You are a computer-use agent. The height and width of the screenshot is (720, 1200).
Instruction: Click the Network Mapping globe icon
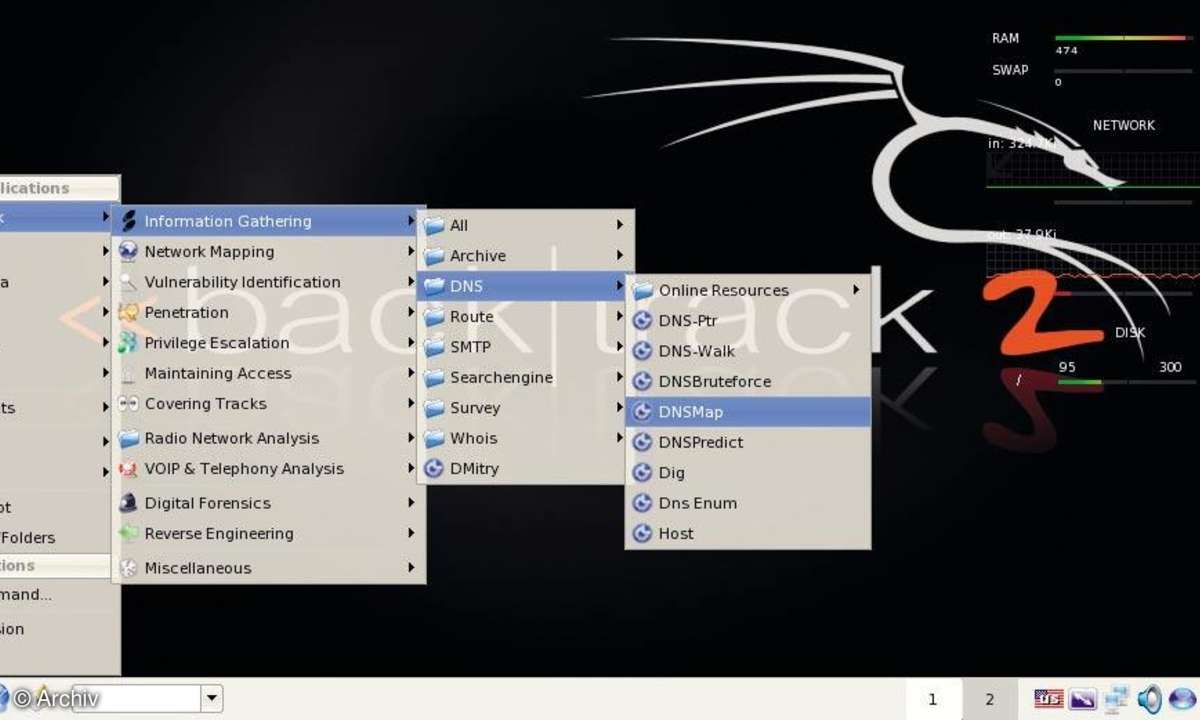coord(128,251)
